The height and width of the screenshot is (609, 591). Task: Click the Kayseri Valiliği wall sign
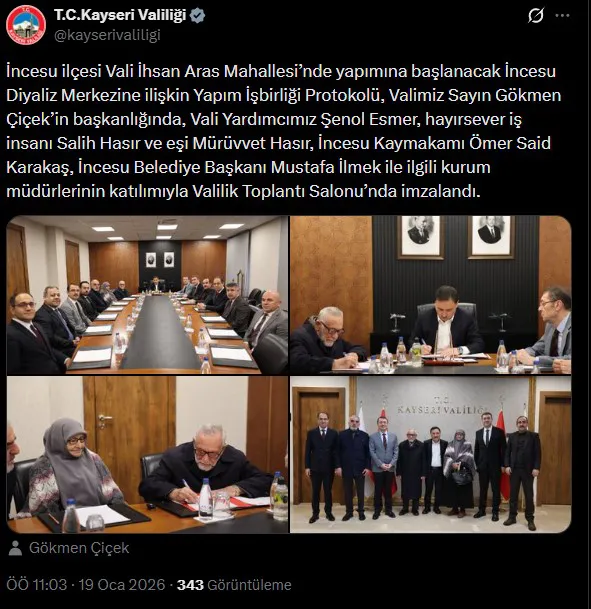pyautogui.click(x=442, y=407)
